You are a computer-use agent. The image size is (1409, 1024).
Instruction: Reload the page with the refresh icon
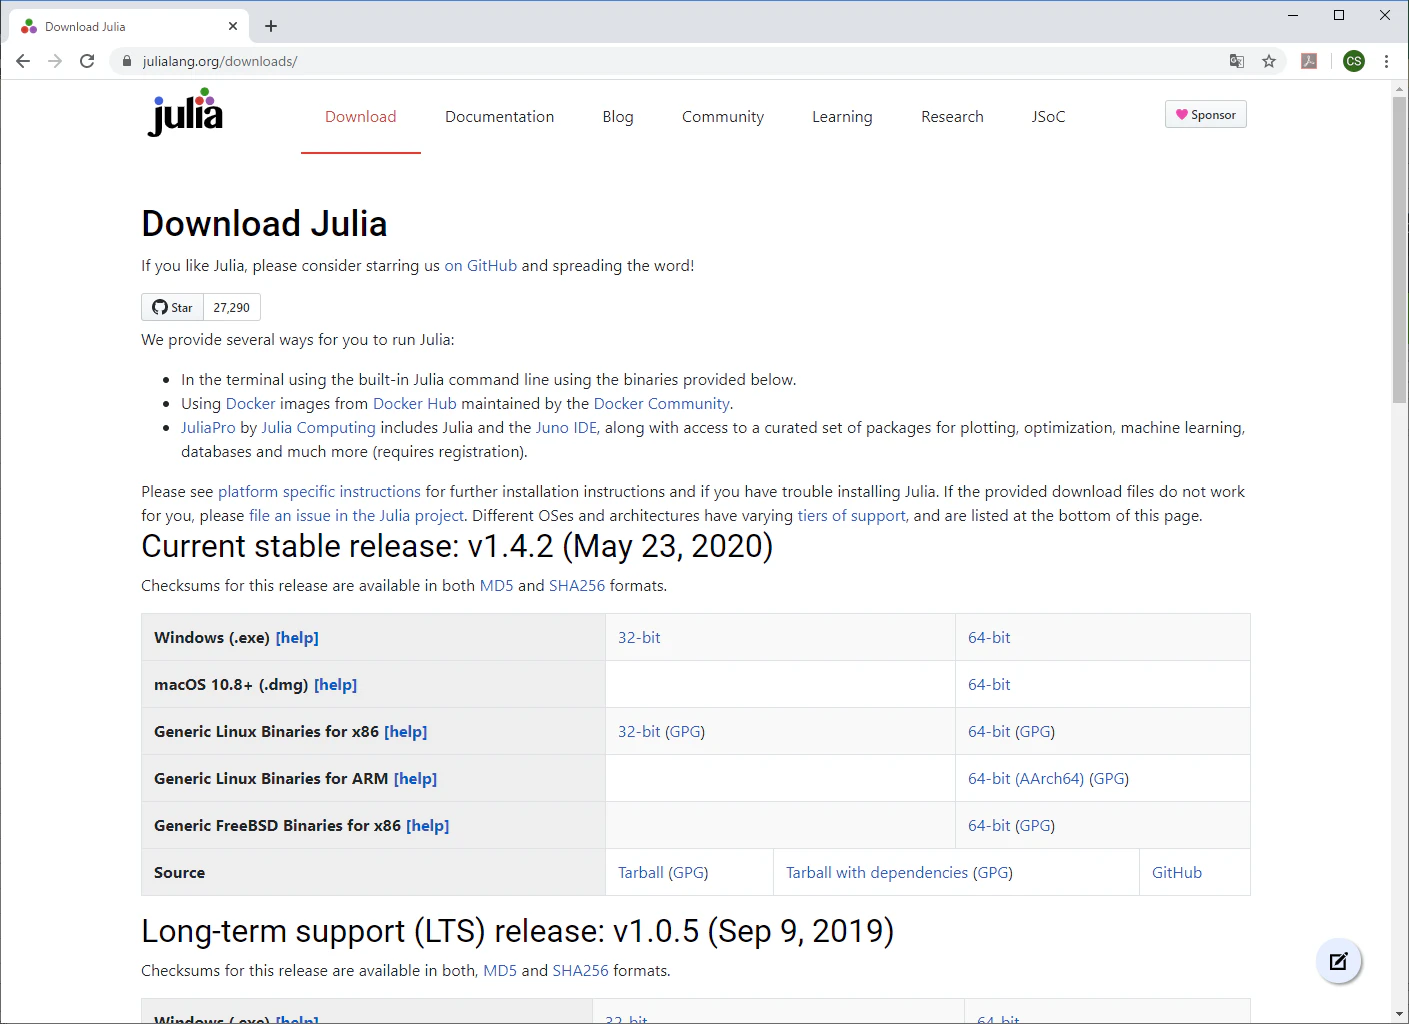87,61
